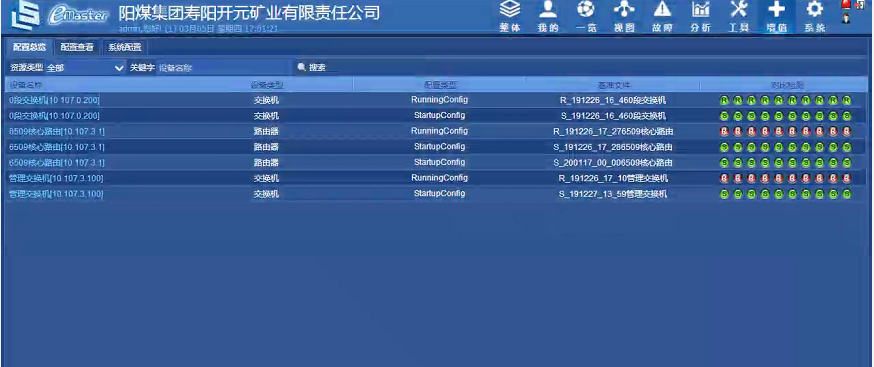
Task: Click the admin greeting date text
Action: pyautogui.click(x=198, y=28)
